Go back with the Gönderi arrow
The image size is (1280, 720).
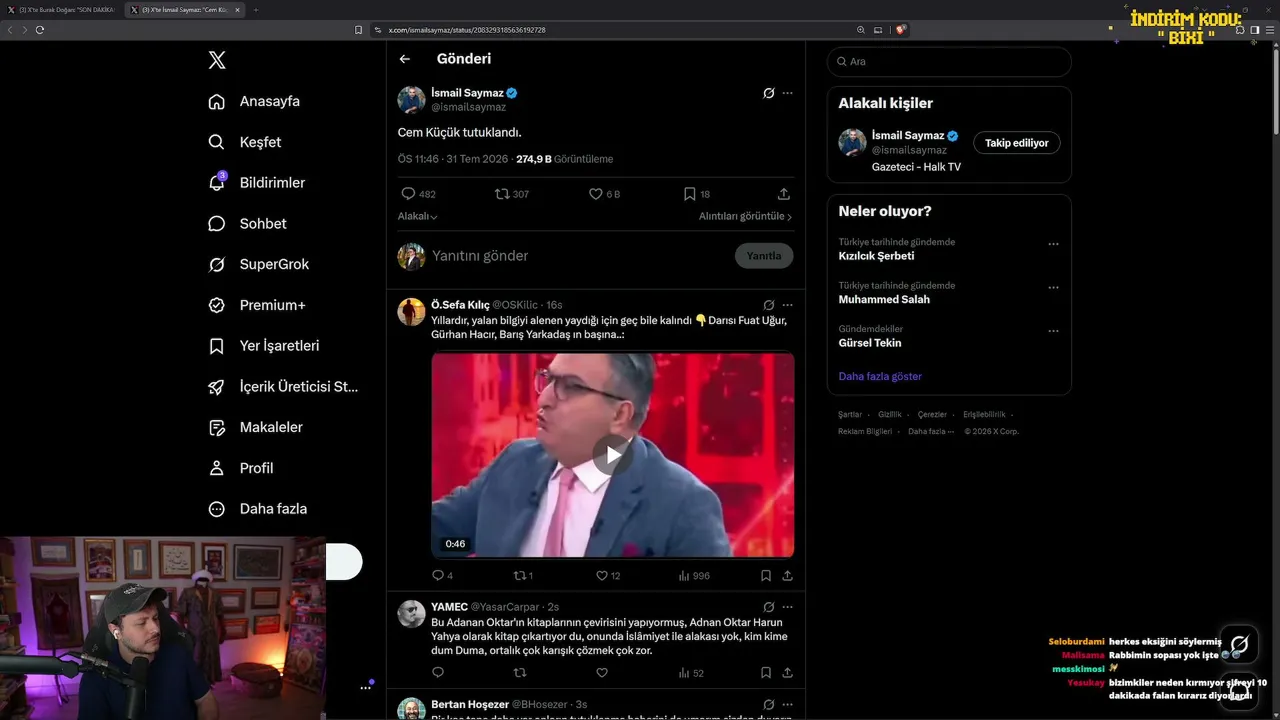405,59
